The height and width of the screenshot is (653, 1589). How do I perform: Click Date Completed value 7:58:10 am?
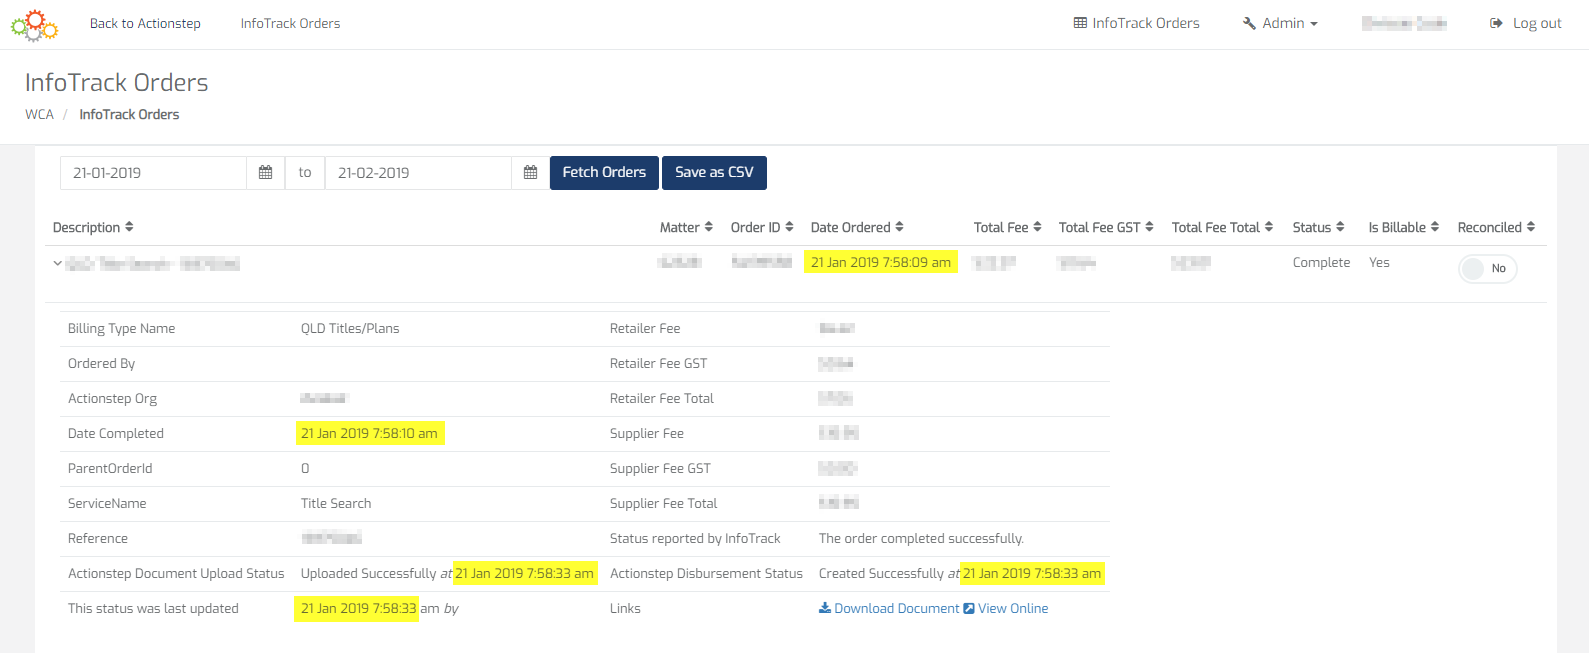pos(369,433)
